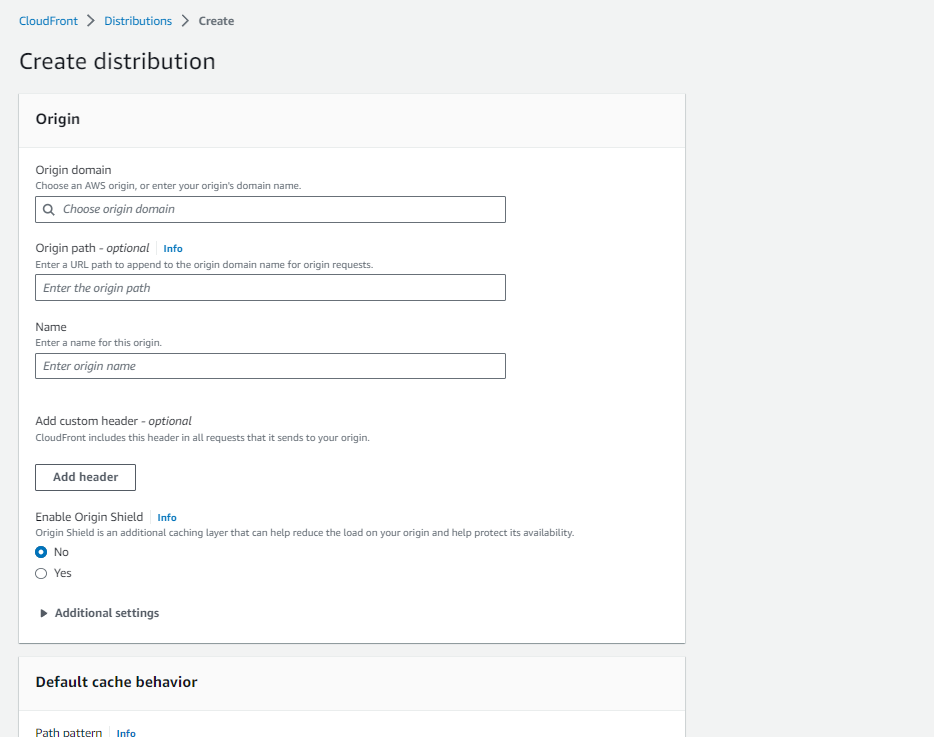
Task: Open the Distributions breadcrumb link
Action: click(138, 21)
